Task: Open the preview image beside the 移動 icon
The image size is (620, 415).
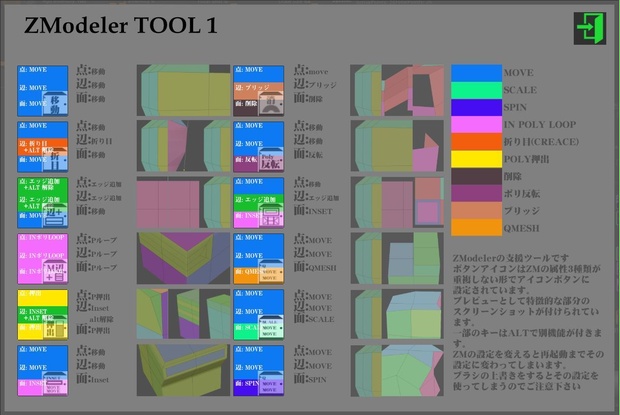Action: tap(183, 91)
